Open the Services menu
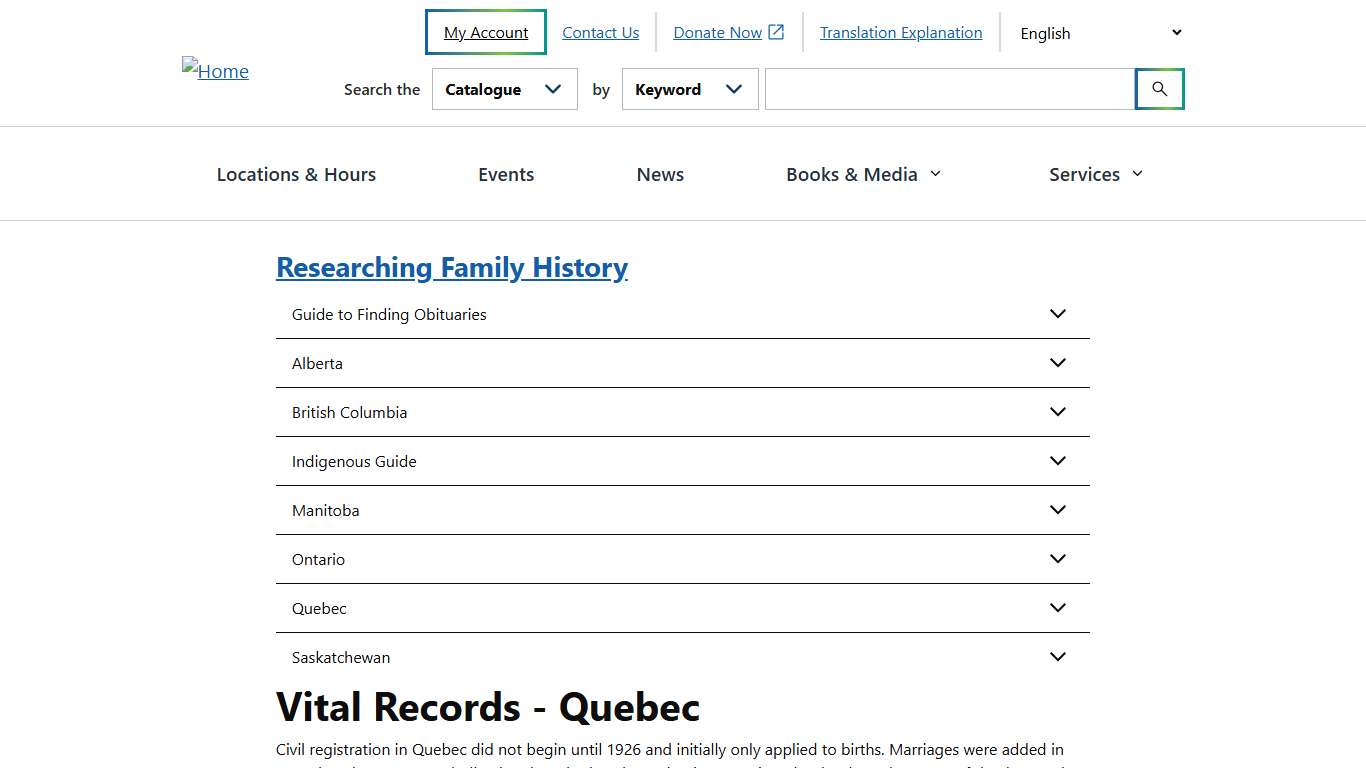Image resolution: width=1366 pixels, height=768 pixels. point(1094,174)
